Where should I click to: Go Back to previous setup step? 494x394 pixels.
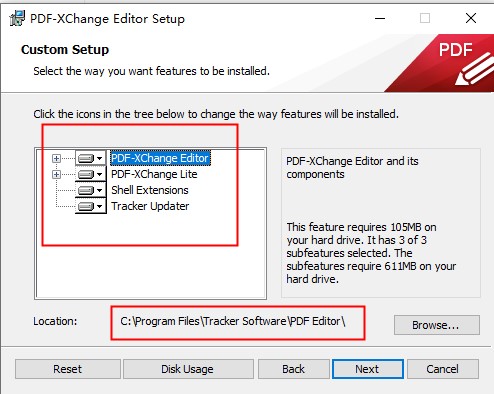coord(293,369)
